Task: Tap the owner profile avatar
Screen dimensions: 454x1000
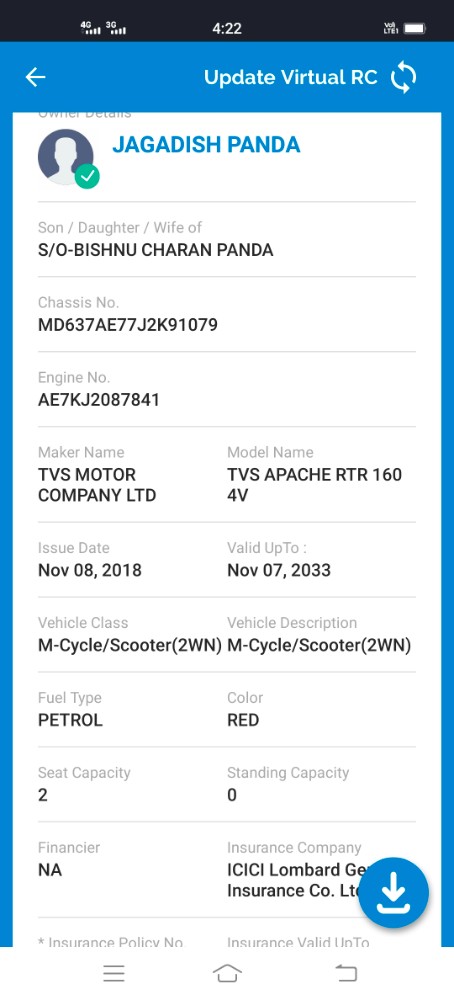Action: tap(66, 158)
